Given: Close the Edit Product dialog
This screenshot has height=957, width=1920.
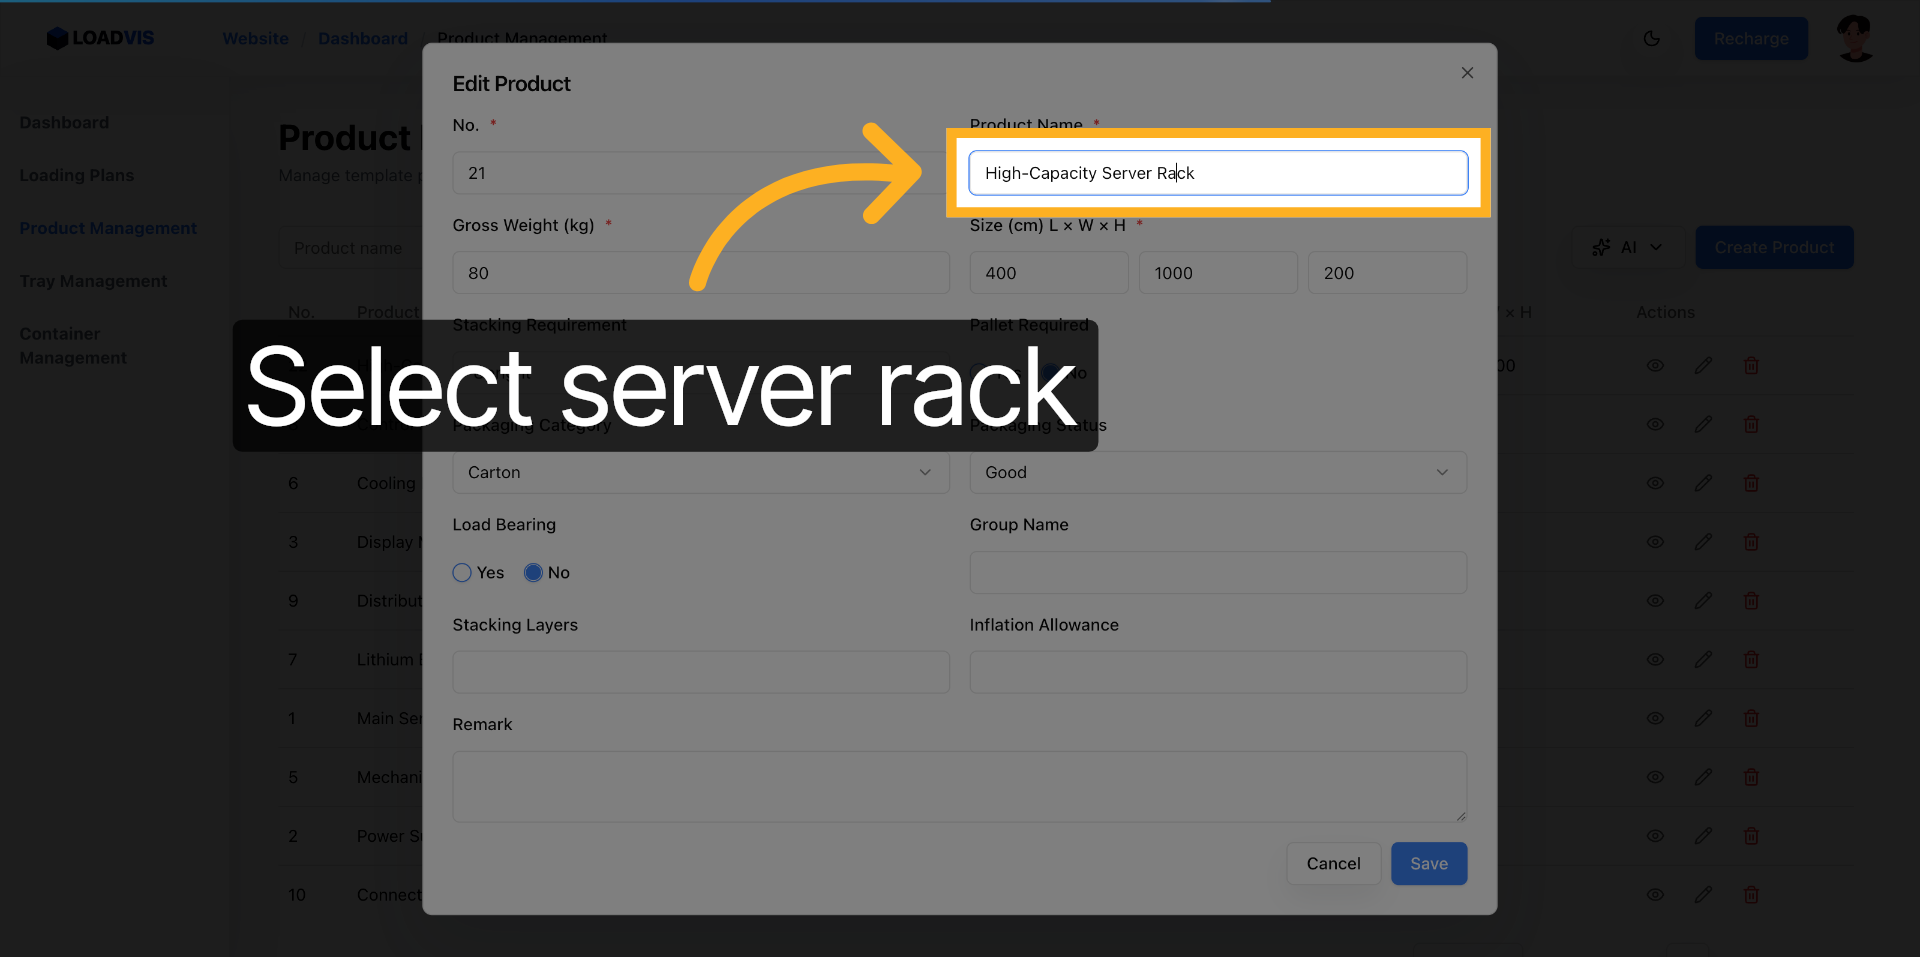Looking at the screenshot, I should [x=1467, y=73].
